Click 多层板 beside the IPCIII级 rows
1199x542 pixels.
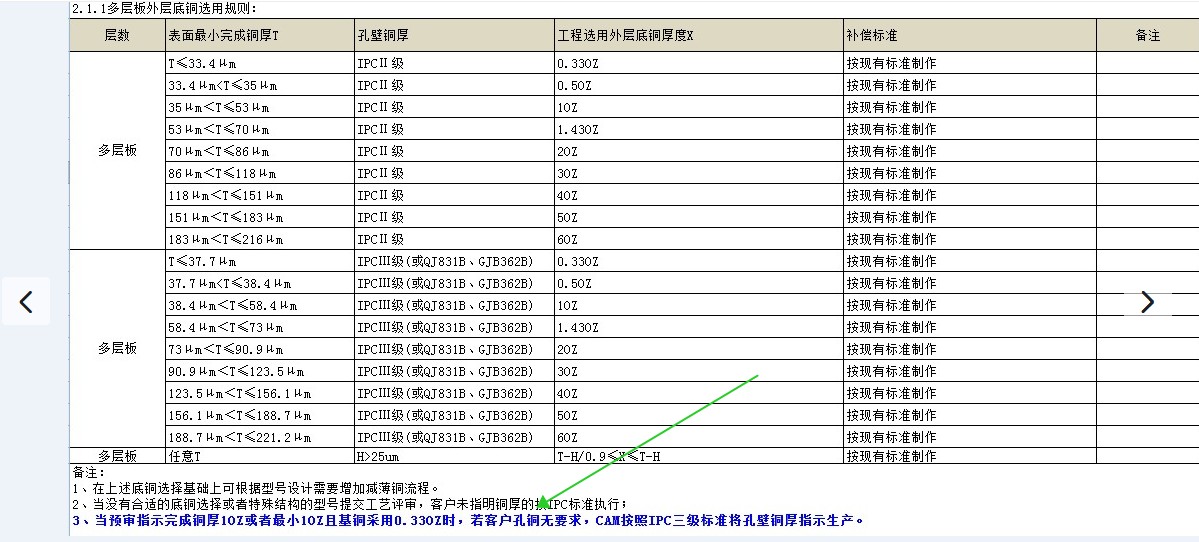coord(117,349)
